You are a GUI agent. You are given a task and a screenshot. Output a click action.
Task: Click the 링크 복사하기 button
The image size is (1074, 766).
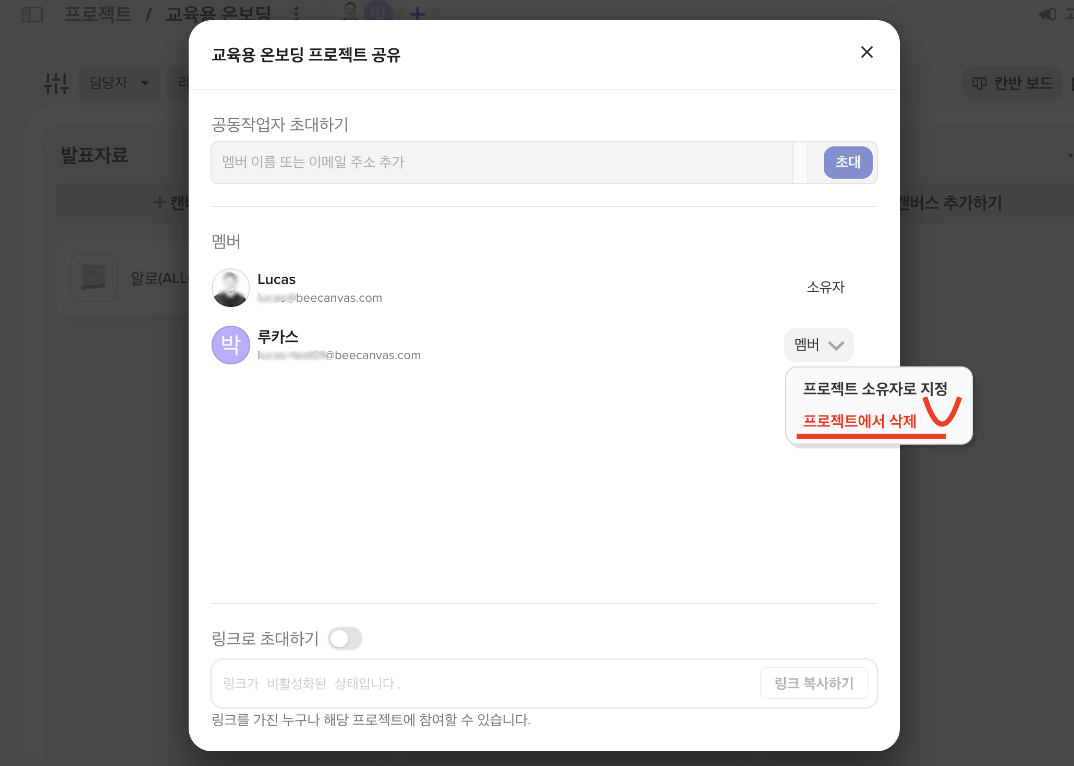(x=813, y=684)
